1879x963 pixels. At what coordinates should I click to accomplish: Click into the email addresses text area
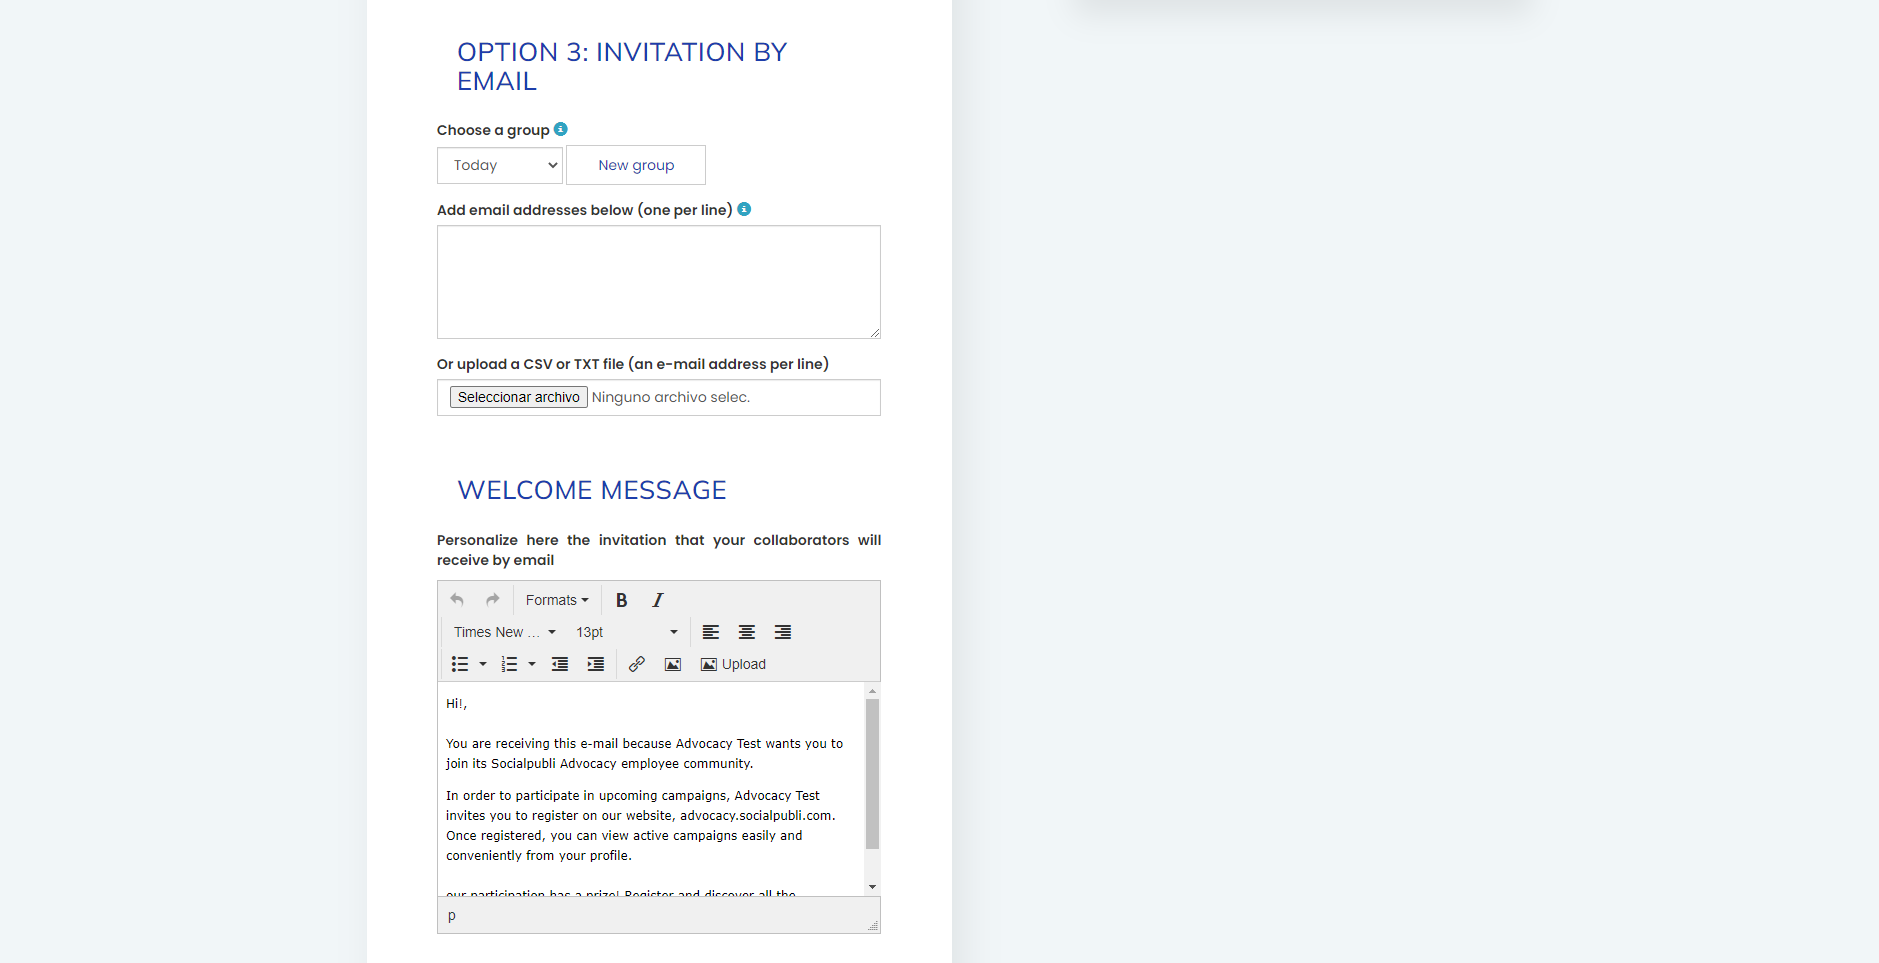(x=658, y=282)
